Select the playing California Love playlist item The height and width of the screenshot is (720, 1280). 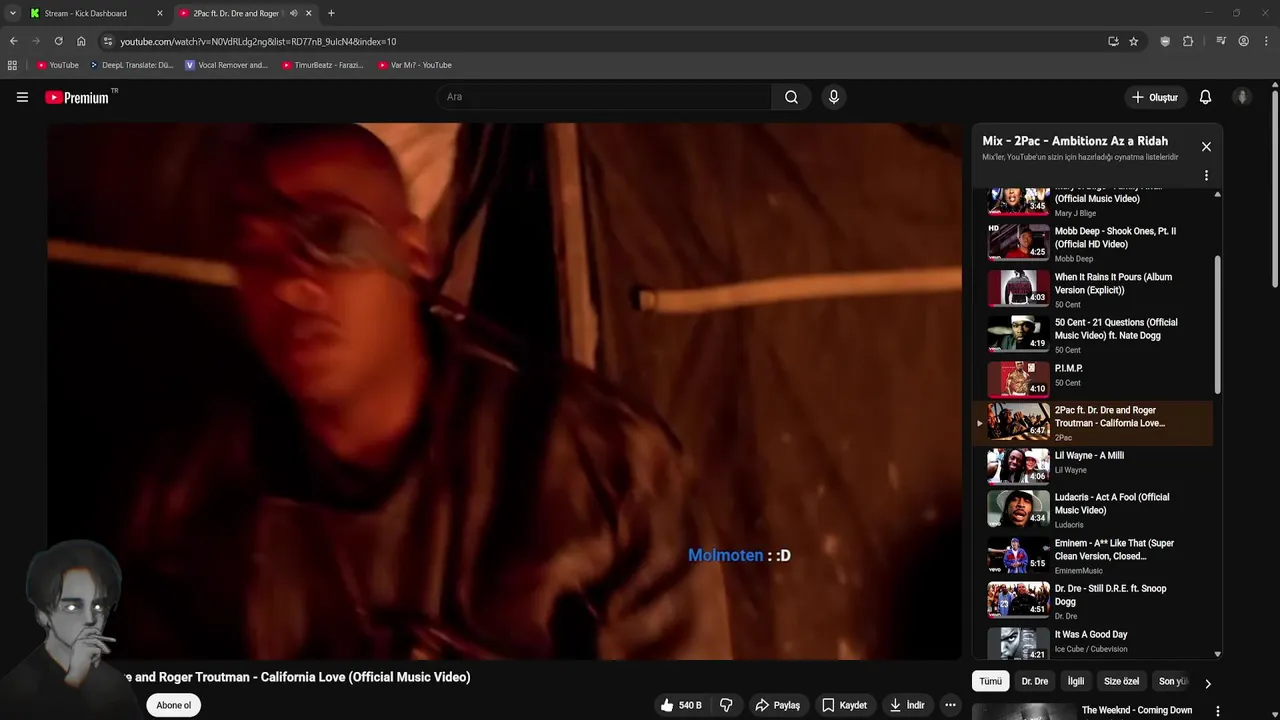(1092, 423)
